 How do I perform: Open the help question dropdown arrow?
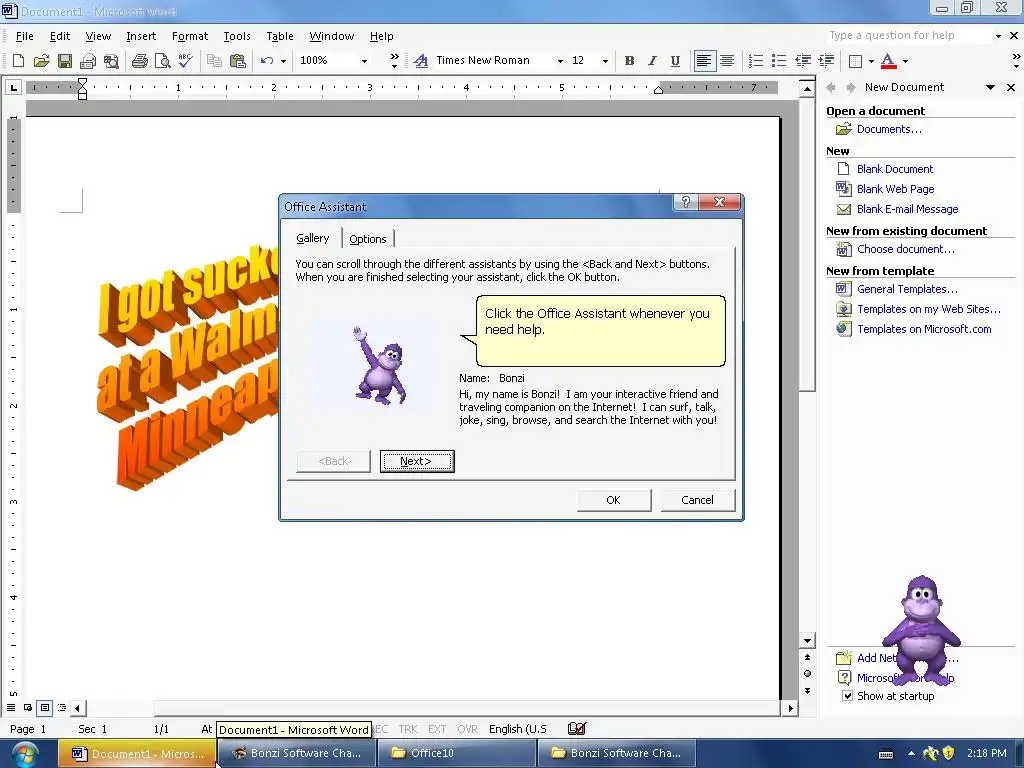998,36
